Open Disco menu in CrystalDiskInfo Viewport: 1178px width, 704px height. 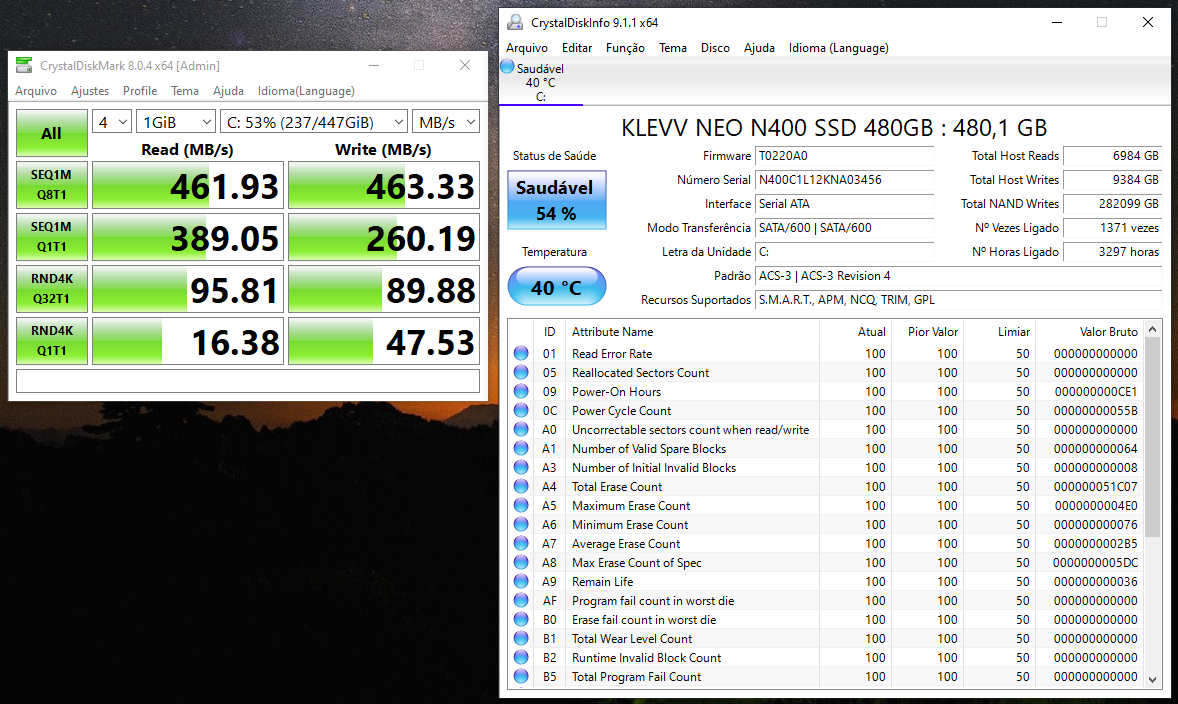[715, 48]
